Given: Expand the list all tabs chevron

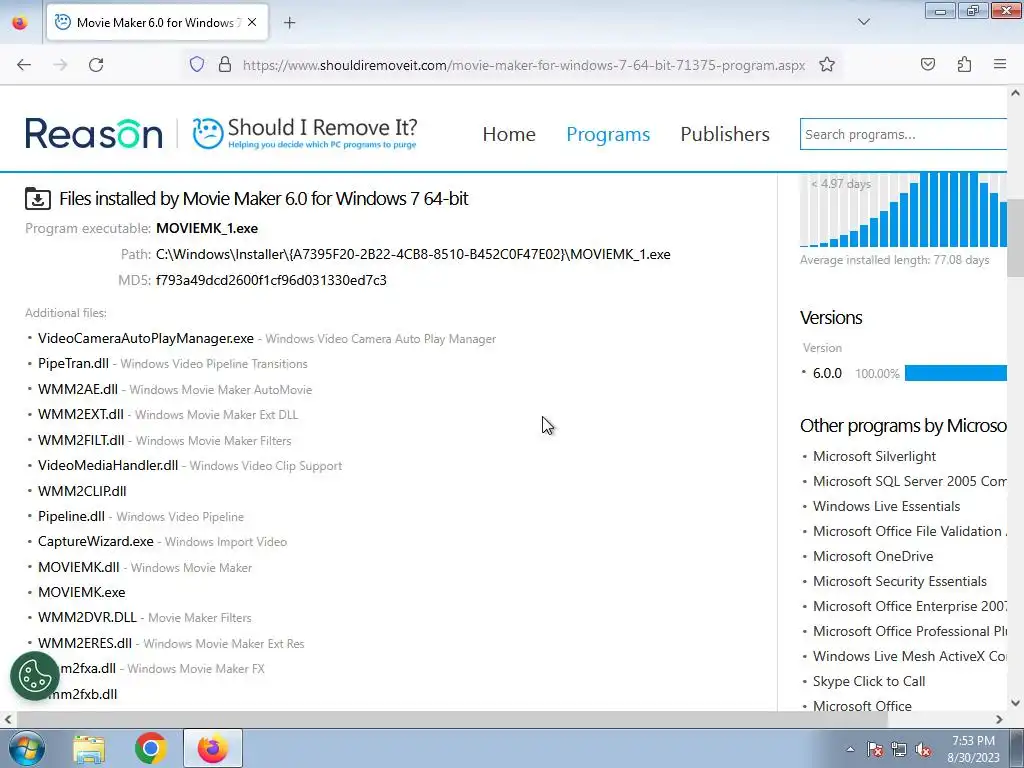Looking at the screenshot, I should pos(863,22).
